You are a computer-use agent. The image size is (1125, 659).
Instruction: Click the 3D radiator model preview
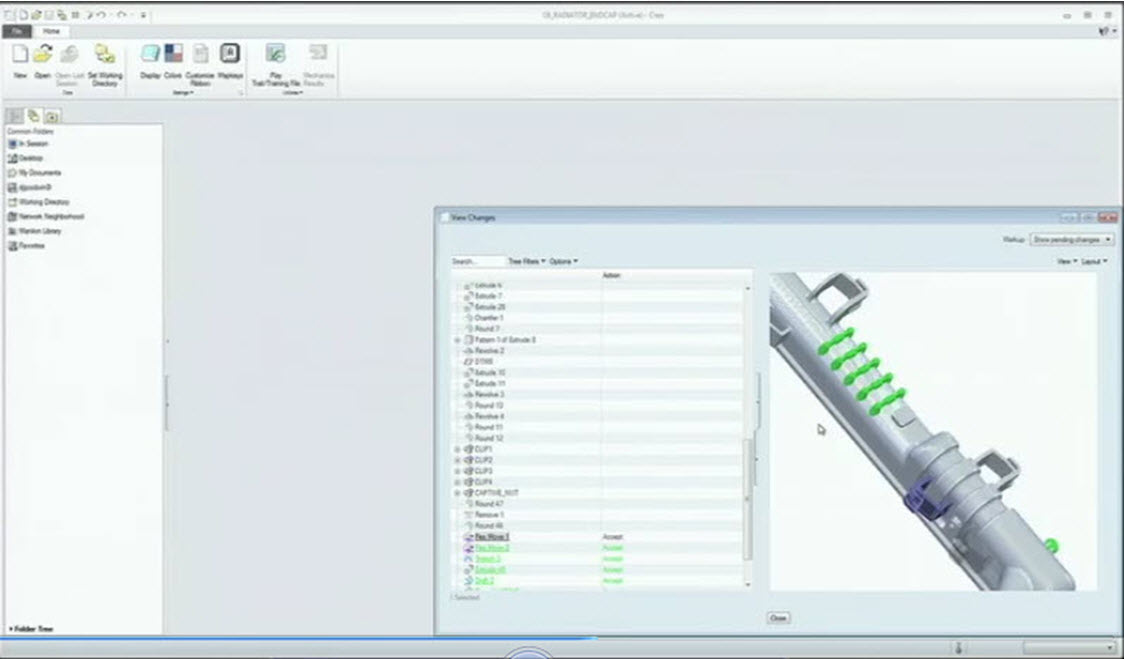tap(932, 431)
